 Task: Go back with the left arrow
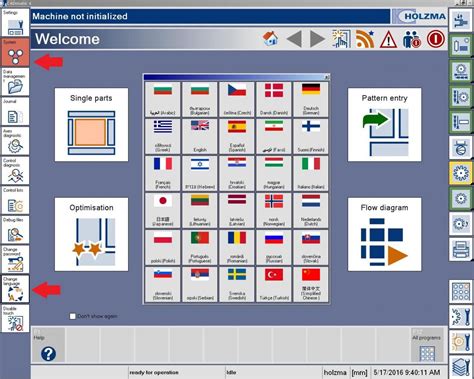click(294, 39)
